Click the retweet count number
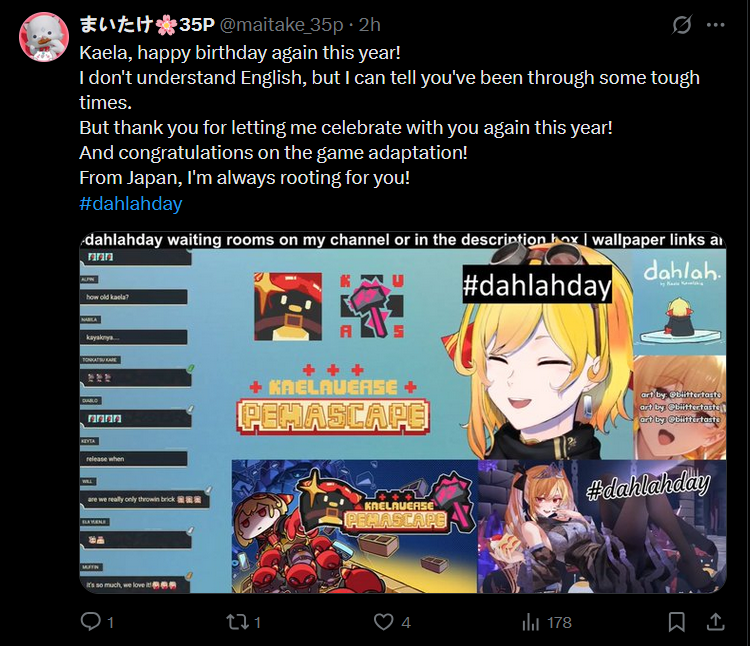 point(257,623)
